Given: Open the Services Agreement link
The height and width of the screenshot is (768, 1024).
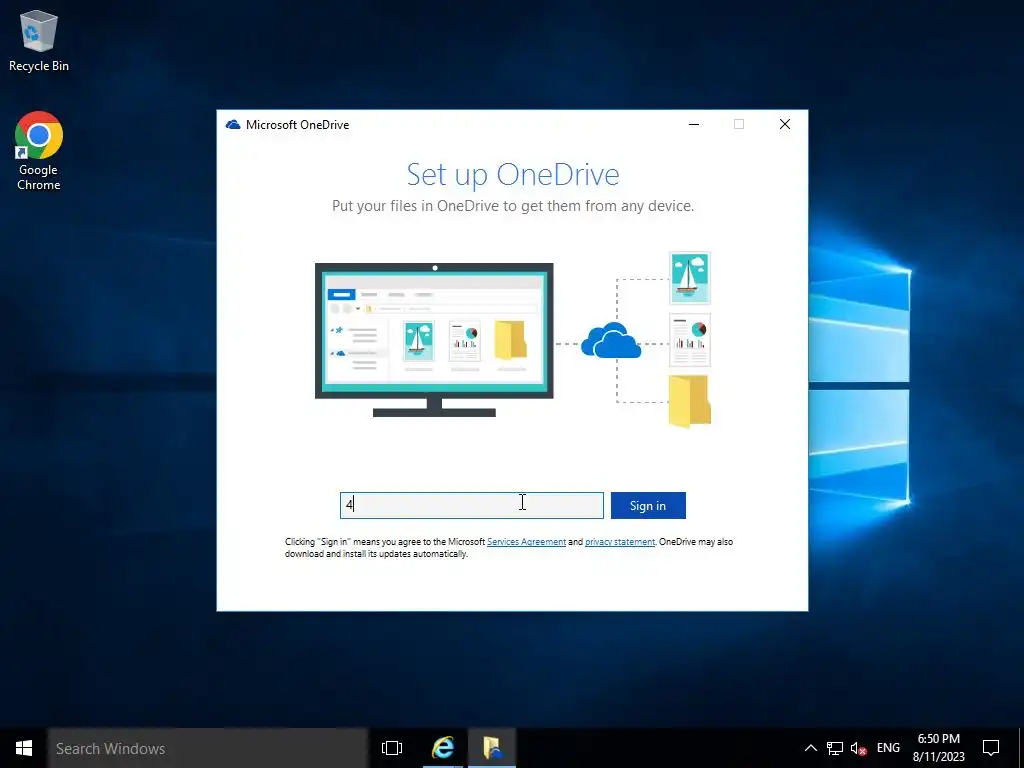Looking at the screenshot, I should (x=526, y=541).
